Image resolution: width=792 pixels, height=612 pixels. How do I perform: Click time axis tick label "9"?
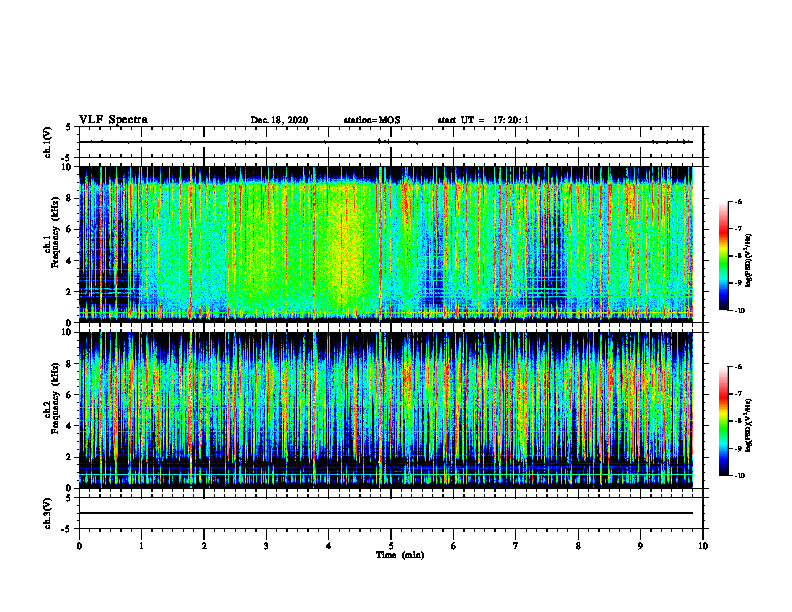(x=640, y=546)
